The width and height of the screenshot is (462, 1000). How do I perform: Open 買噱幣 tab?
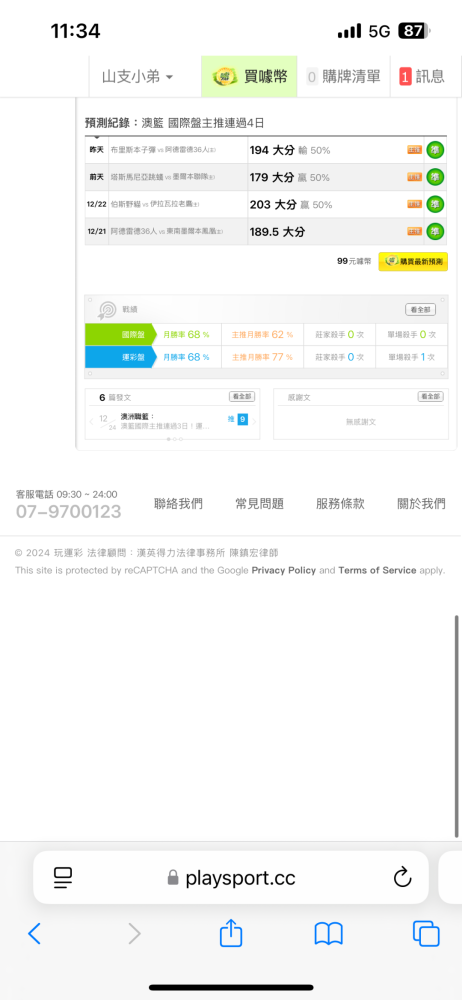249,77
